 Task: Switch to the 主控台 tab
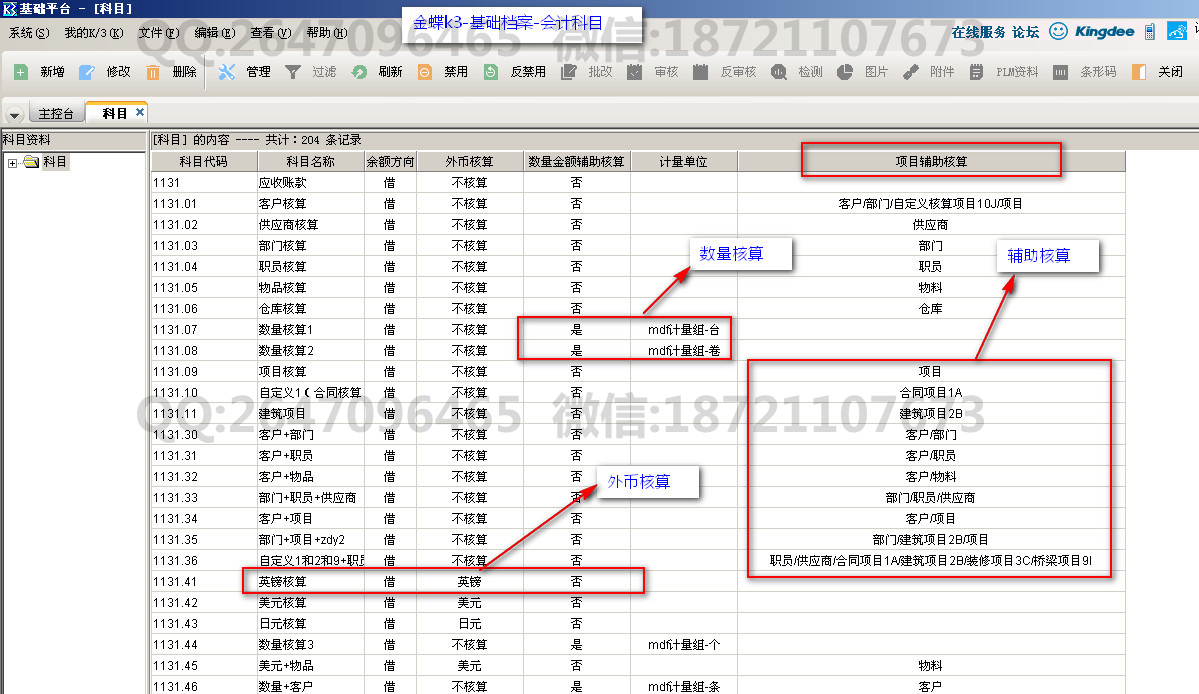(x=56, y=114)
